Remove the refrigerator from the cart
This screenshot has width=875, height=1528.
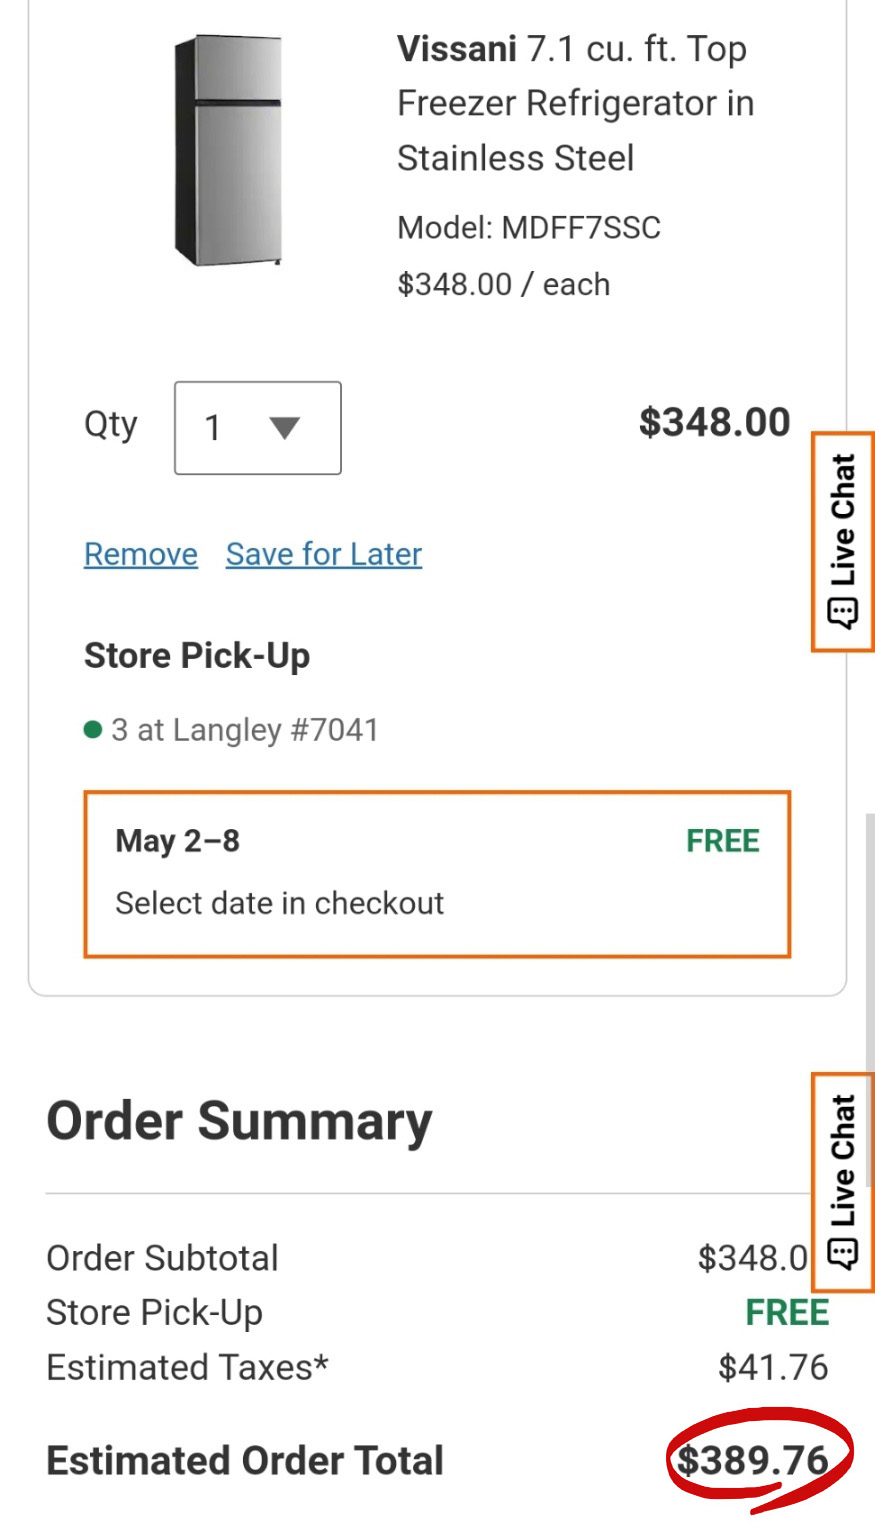click(141, 554)
